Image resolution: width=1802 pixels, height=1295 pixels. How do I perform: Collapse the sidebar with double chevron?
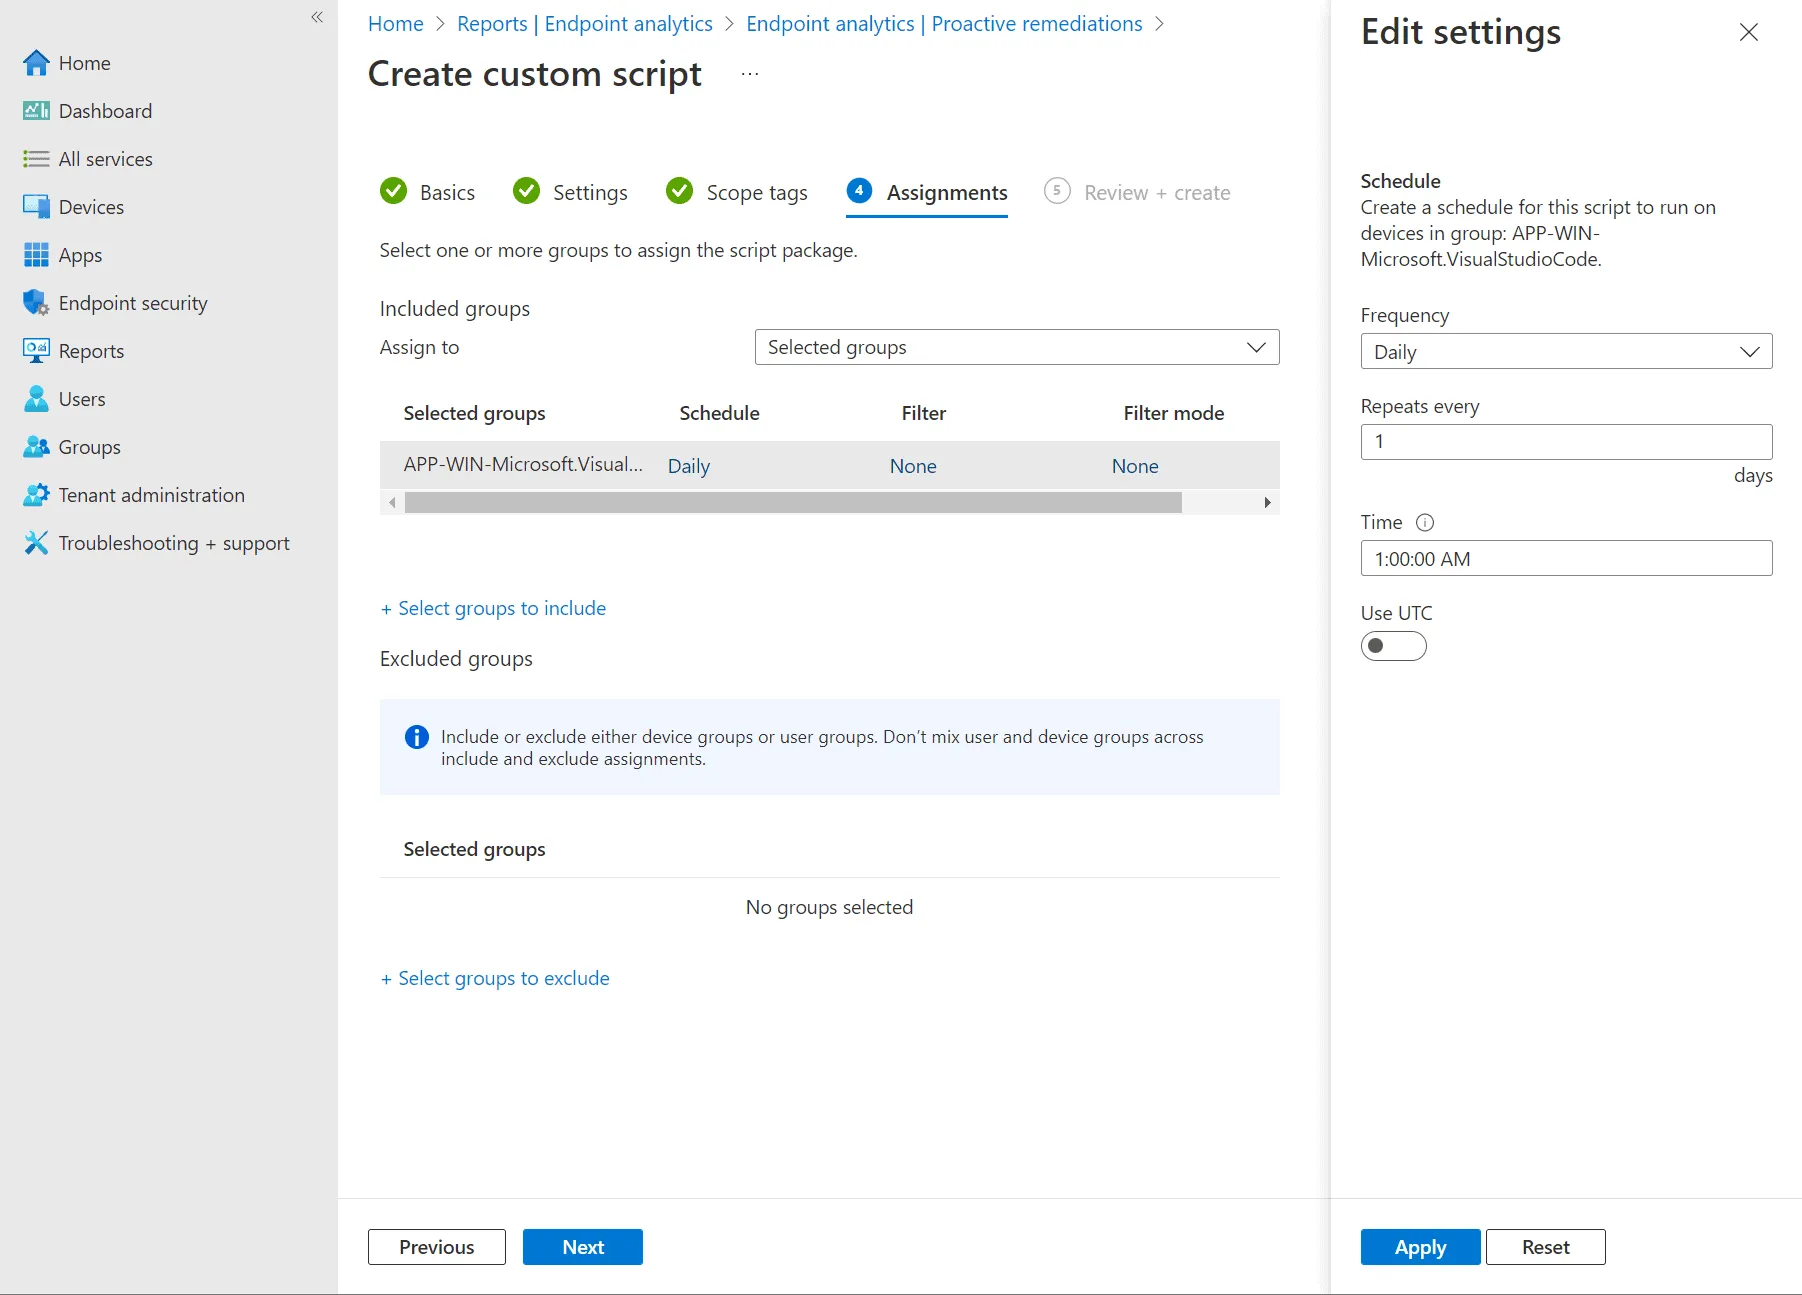click(317, 17)
